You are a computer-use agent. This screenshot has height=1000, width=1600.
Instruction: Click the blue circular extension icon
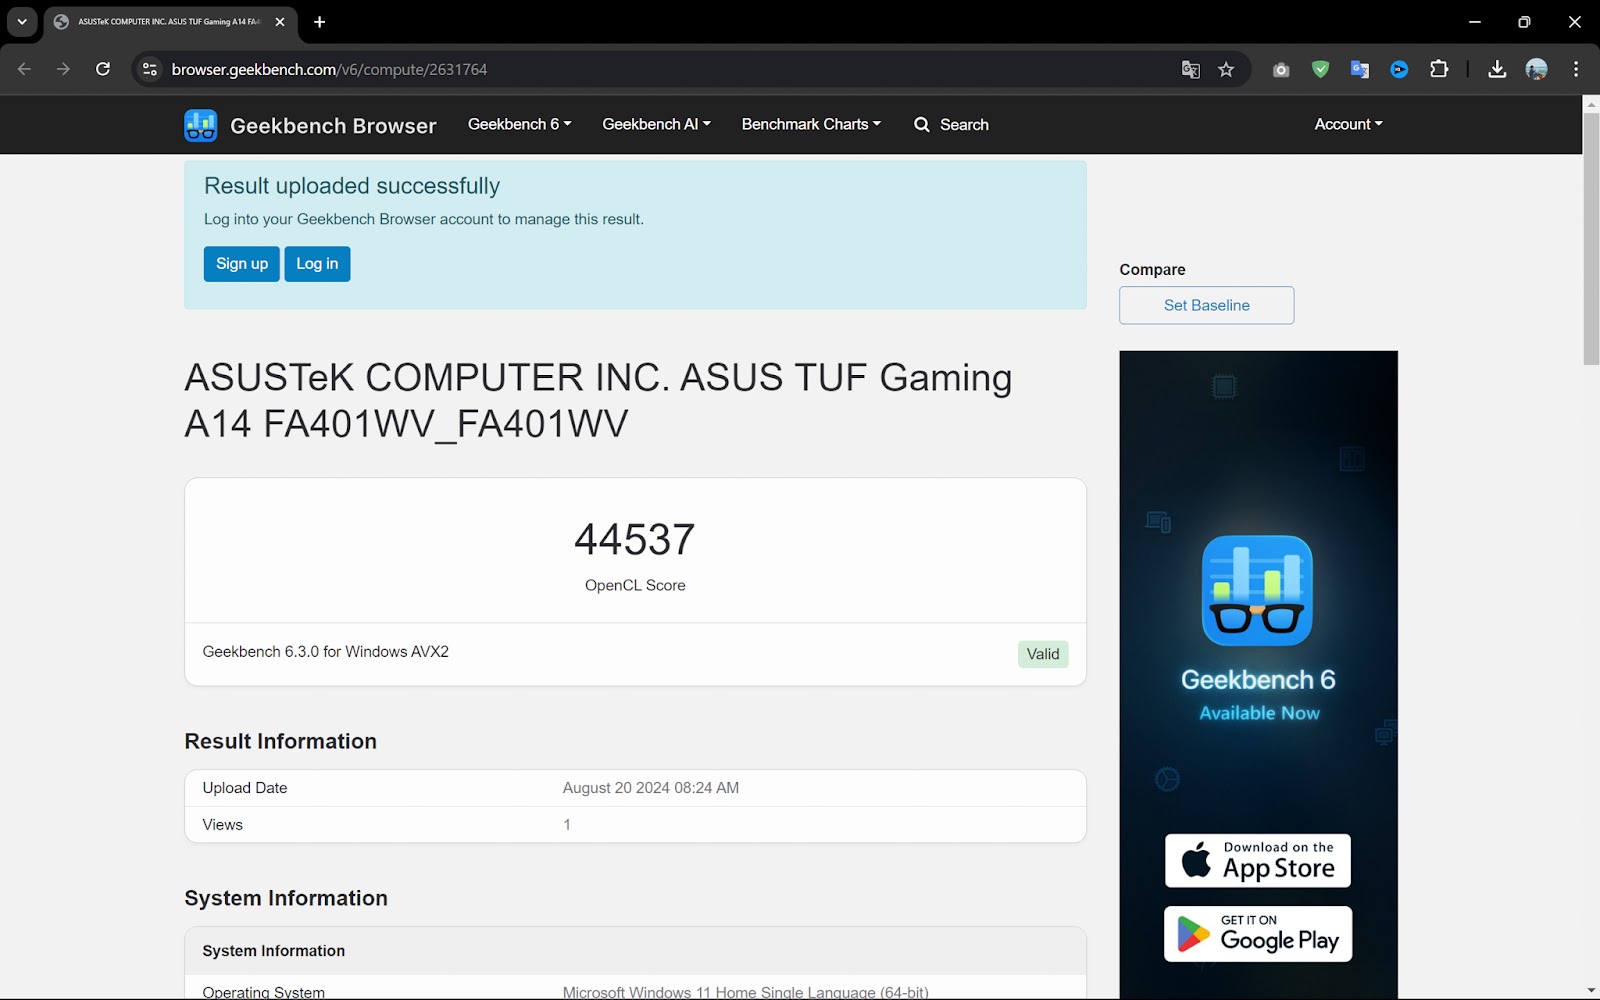1399,69
